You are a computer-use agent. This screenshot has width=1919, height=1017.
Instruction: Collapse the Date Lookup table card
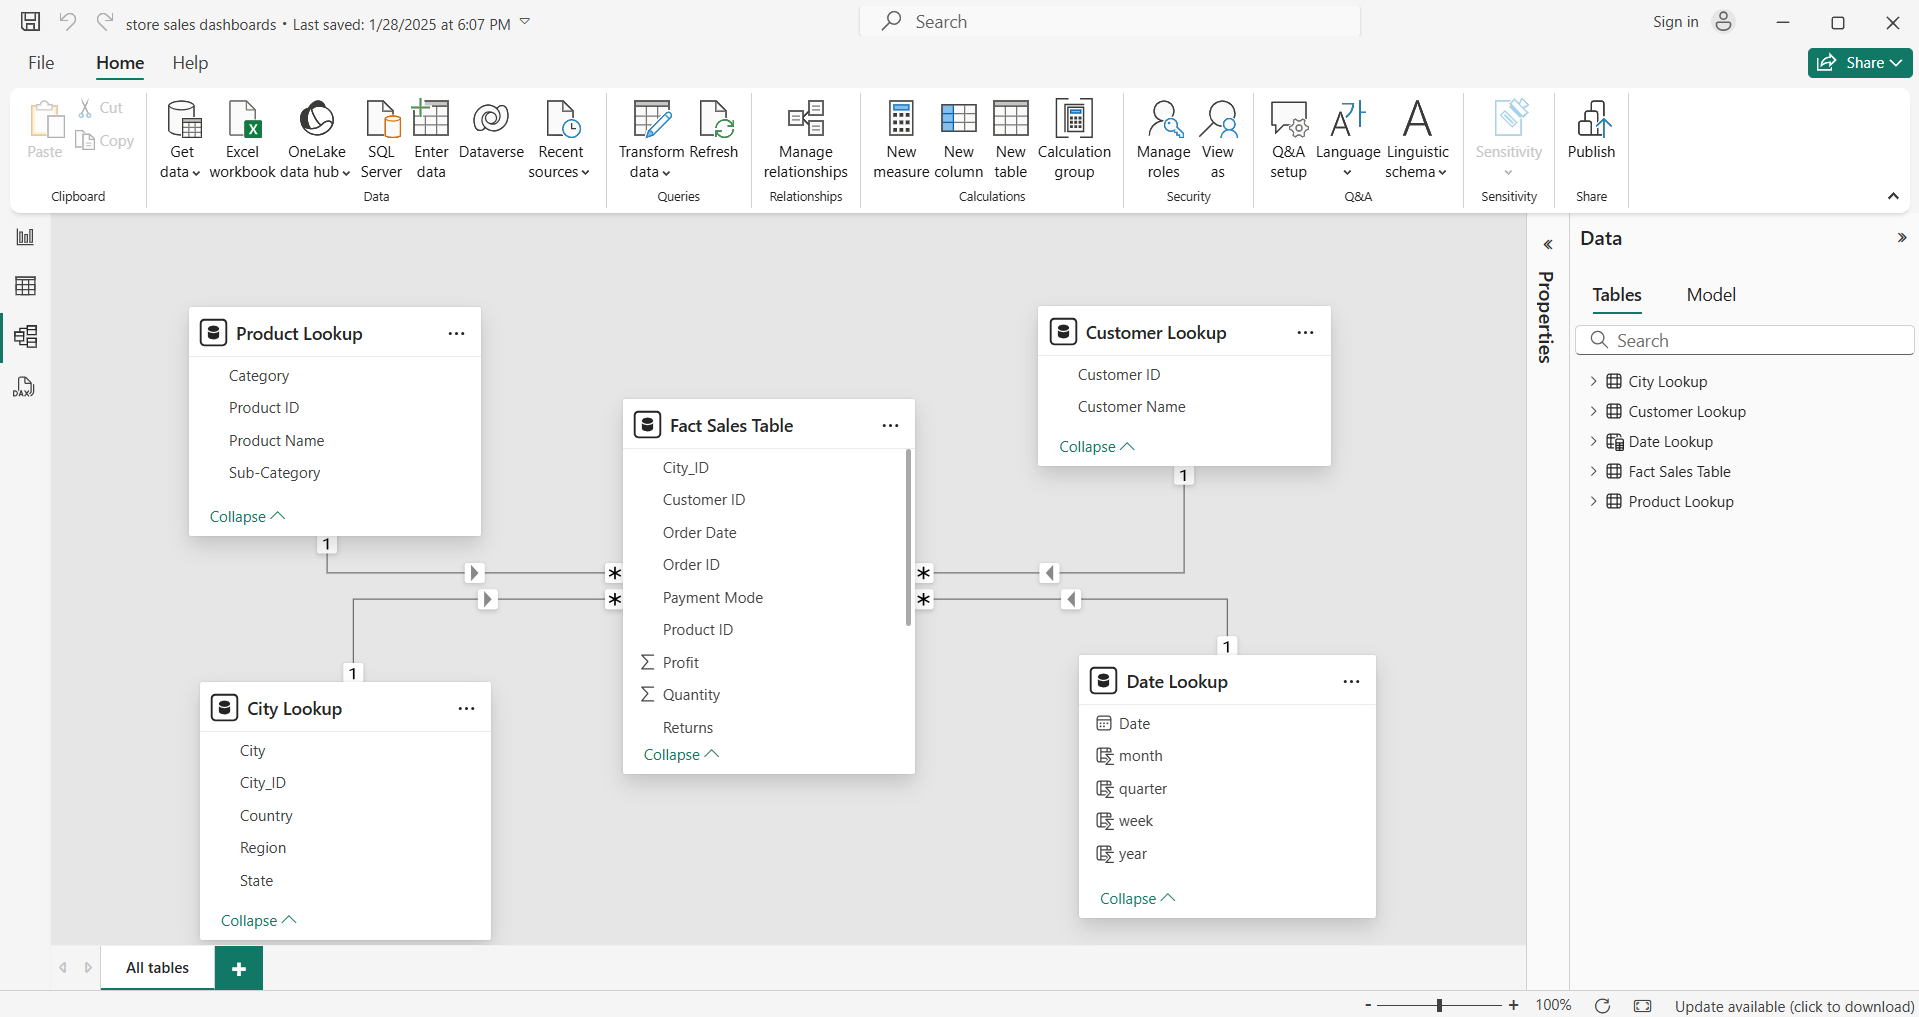point(1137,898)
